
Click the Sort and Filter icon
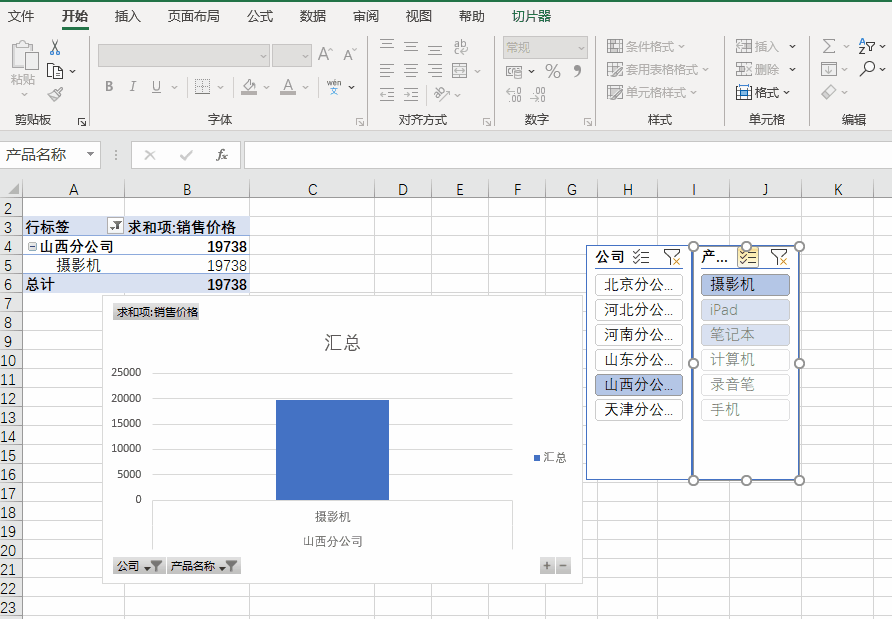click(866, 46)
